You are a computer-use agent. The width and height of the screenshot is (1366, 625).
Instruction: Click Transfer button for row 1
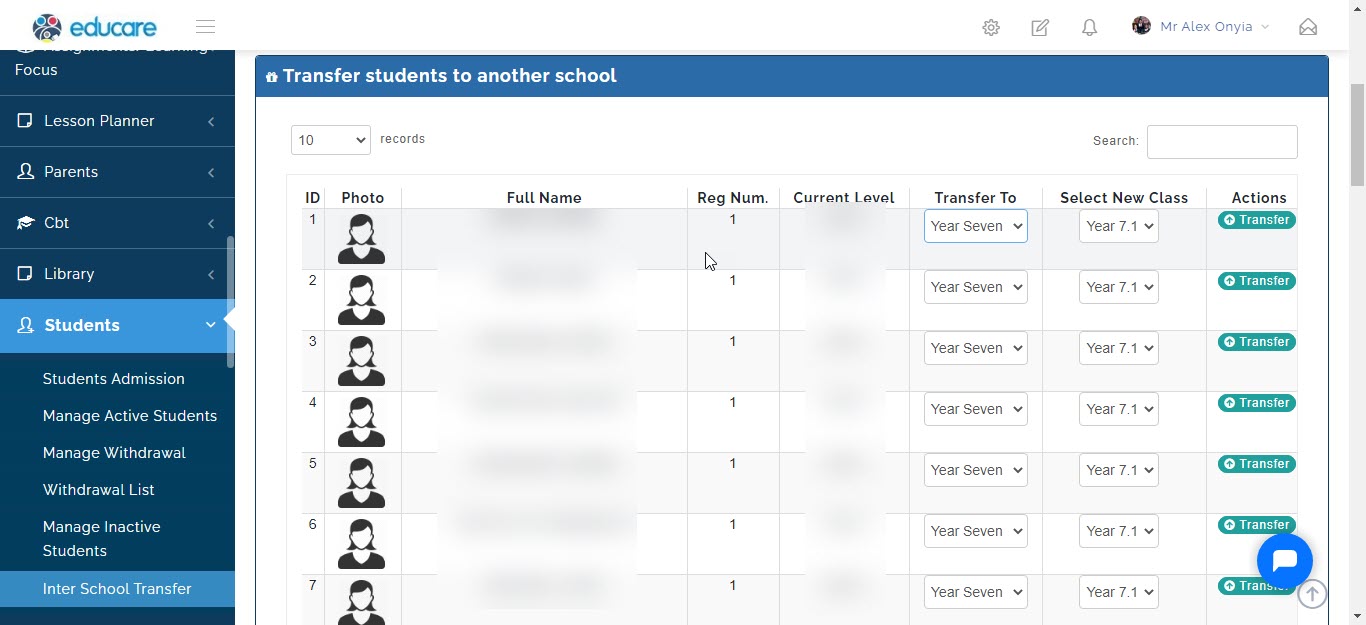pyautogui.click(x=1256, y=220)
